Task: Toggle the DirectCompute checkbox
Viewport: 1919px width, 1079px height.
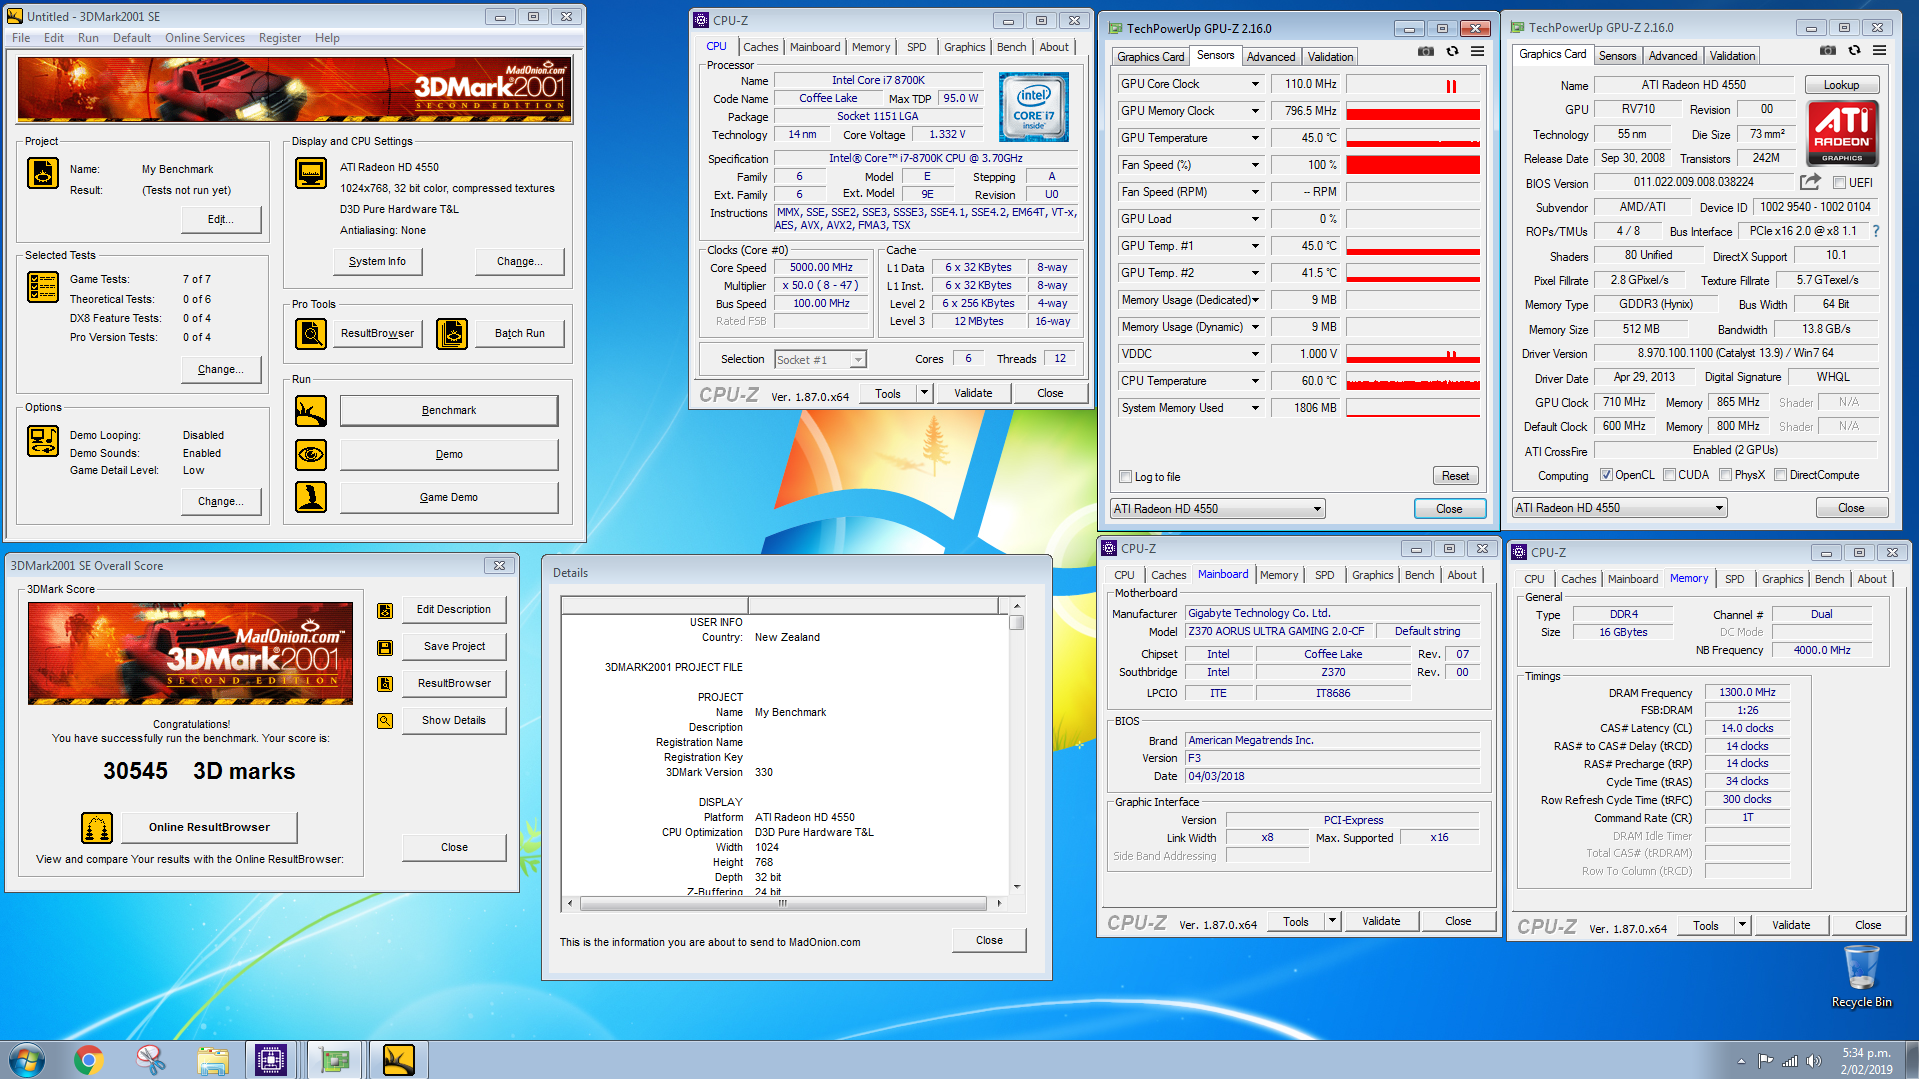Action: (x=1780, y=475)
